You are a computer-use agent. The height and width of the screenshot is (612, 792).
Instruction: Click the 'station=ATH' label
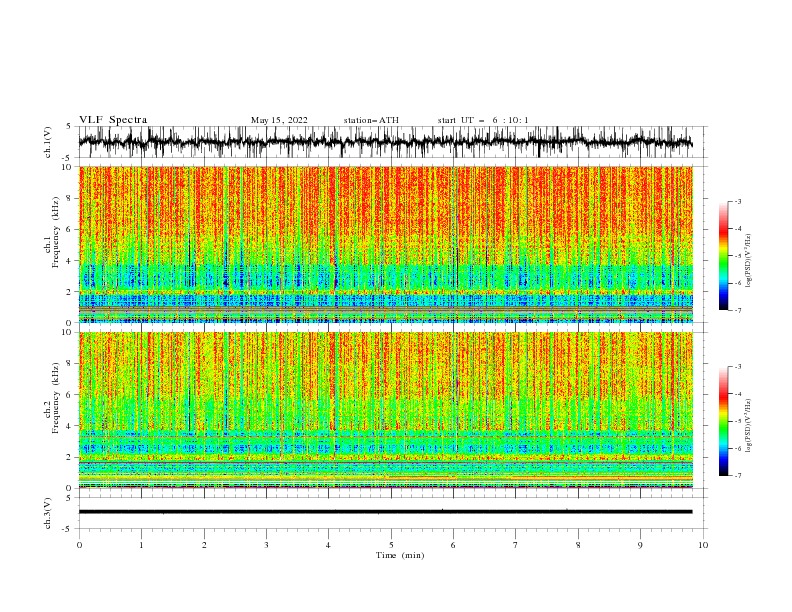(x=371, y=120)
